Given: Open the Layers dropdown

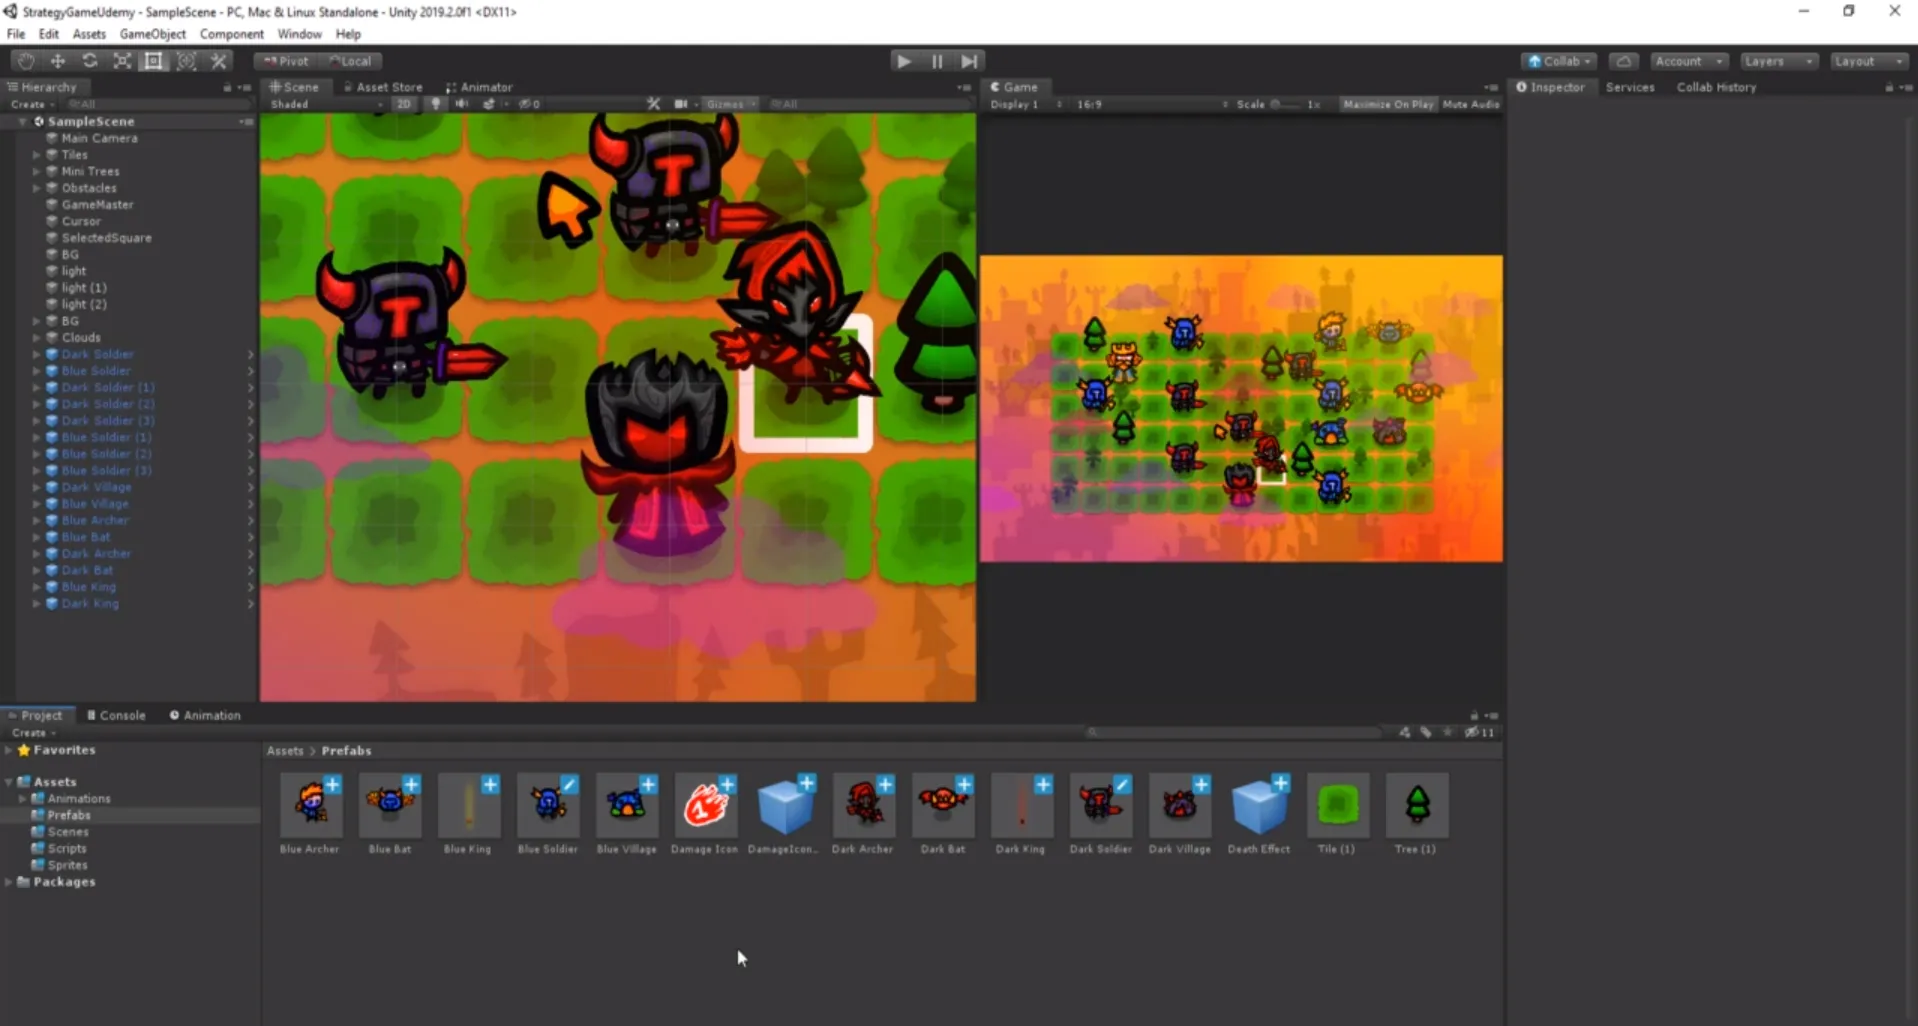Looking at the screenshot, I should point(1777,61).
